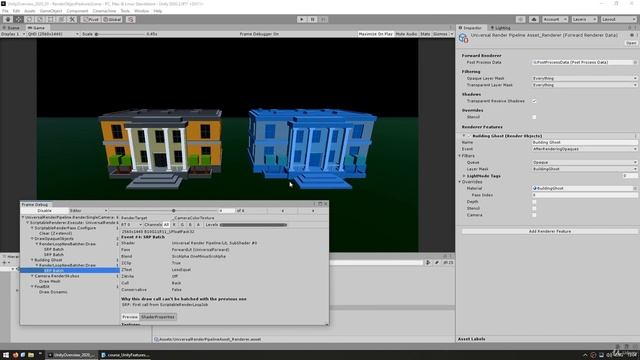Toggle grid snapping icon in toolbar
The image size is (640, 360).
pyautogui.click(x=131, y=19)
